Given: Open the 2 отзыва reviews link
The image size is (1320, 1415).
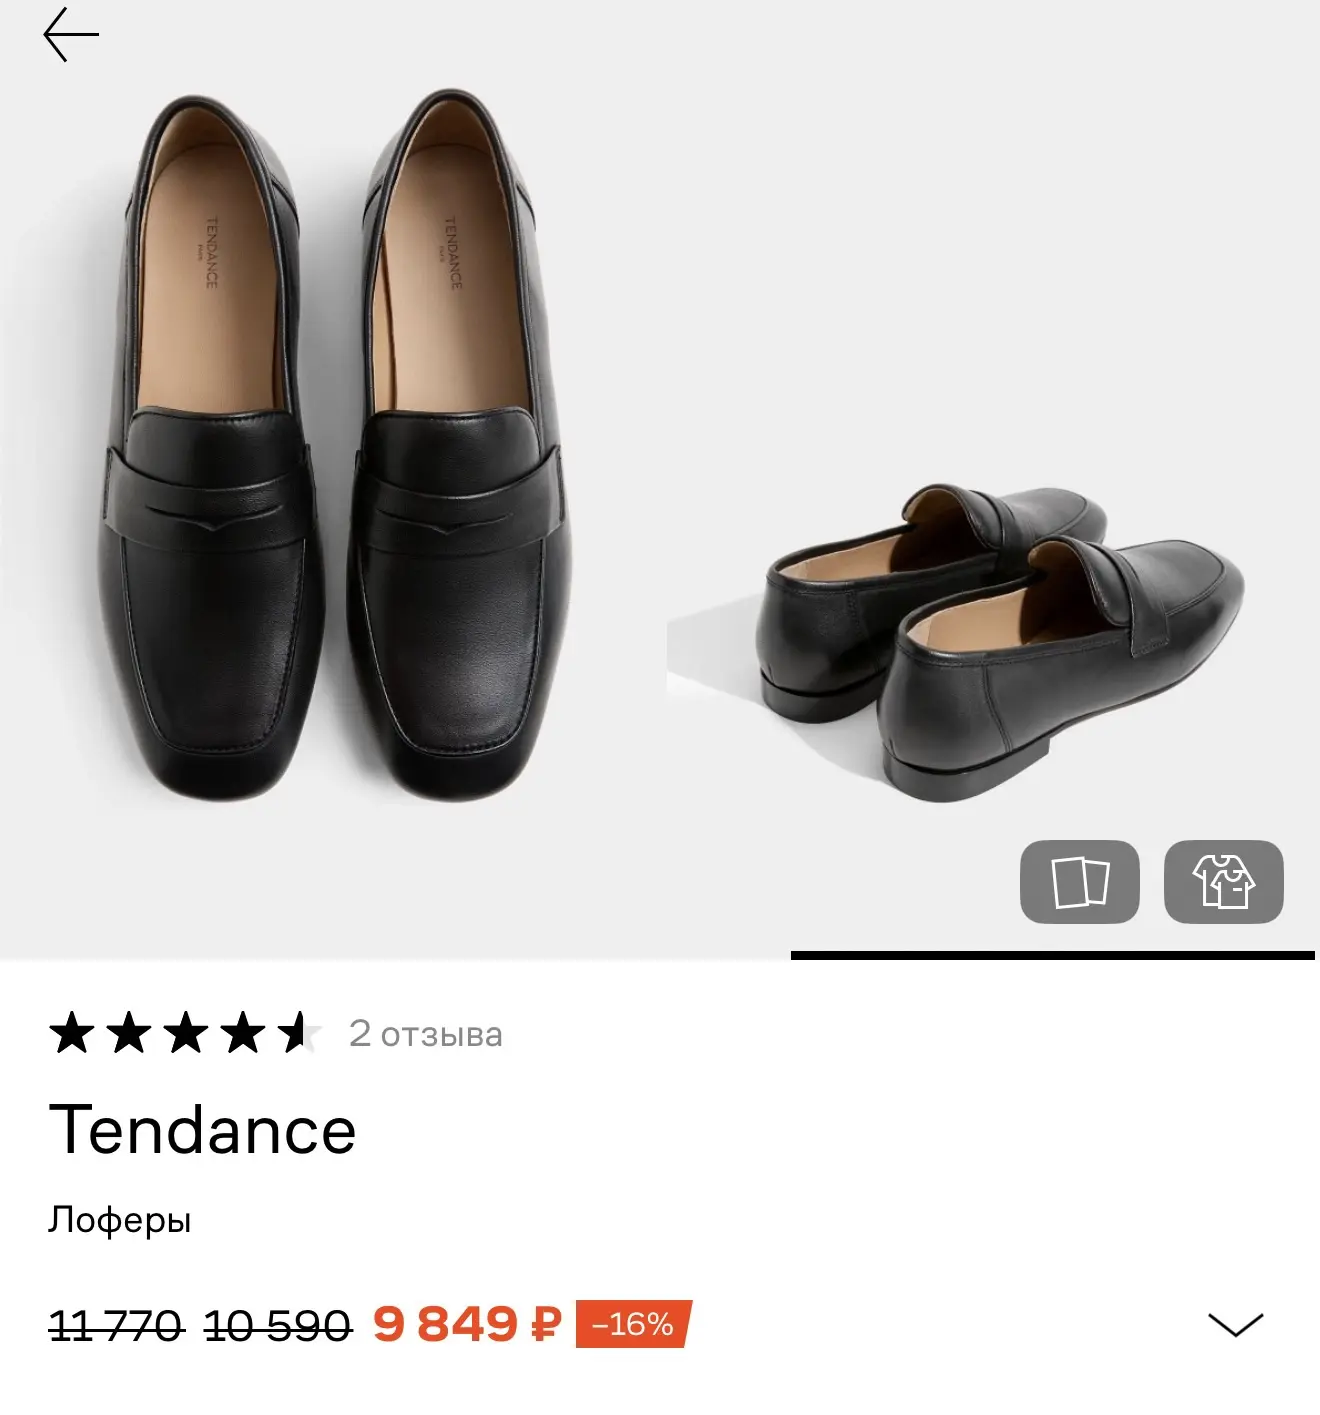Looking at the screenshot, I should 426,1033.
